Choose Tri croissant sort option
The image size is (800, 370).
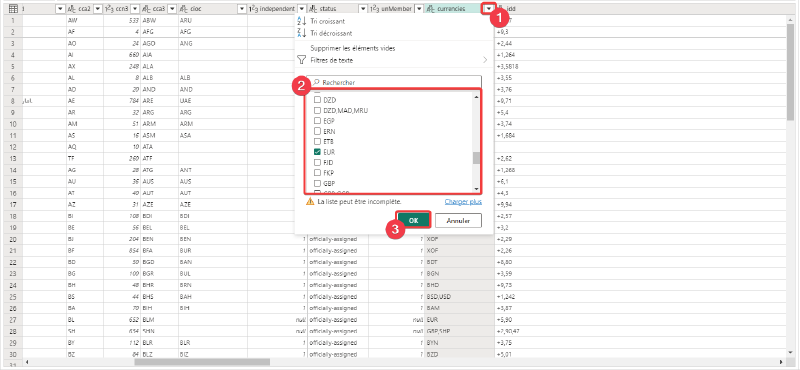pyautogui.click(x=328, y=21)
